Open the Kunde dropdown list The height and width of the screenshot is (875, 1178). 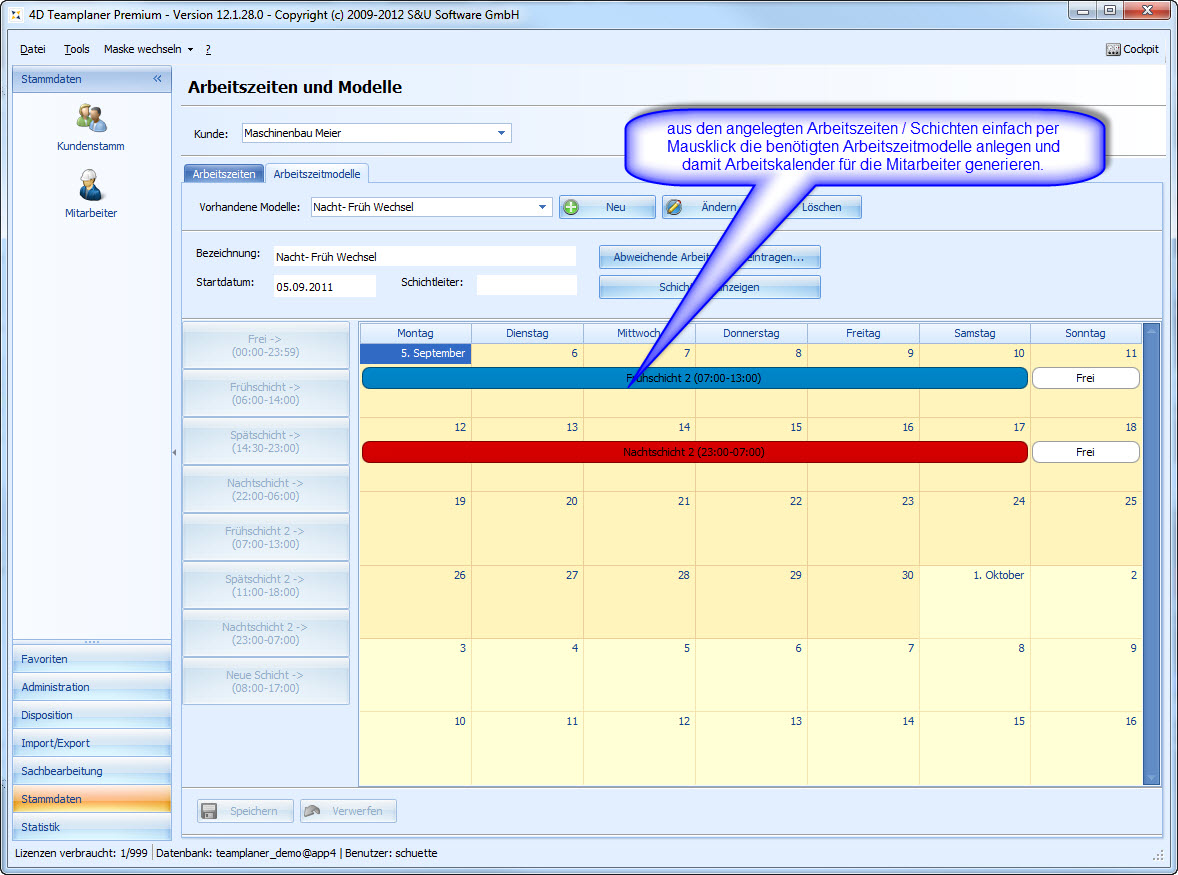coord(501,133)
